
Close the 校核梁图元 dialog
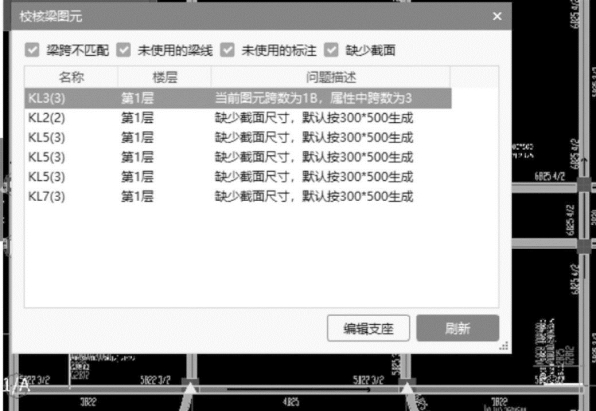click(x=497, y=16)
